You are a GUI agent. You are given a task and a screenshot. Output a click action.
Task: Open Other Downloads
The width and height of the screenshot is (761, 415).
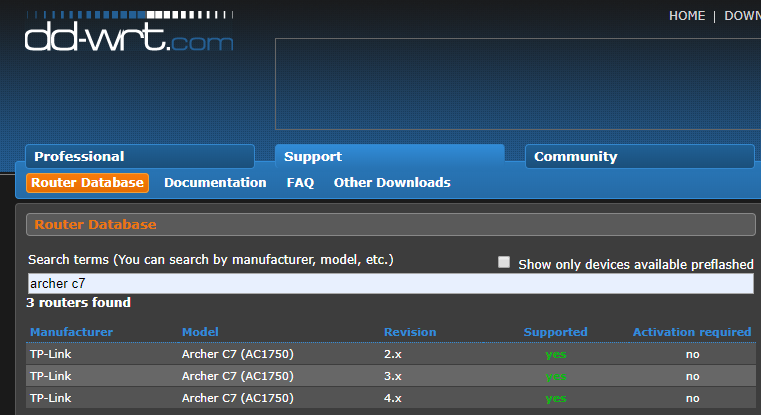point(392,183)
